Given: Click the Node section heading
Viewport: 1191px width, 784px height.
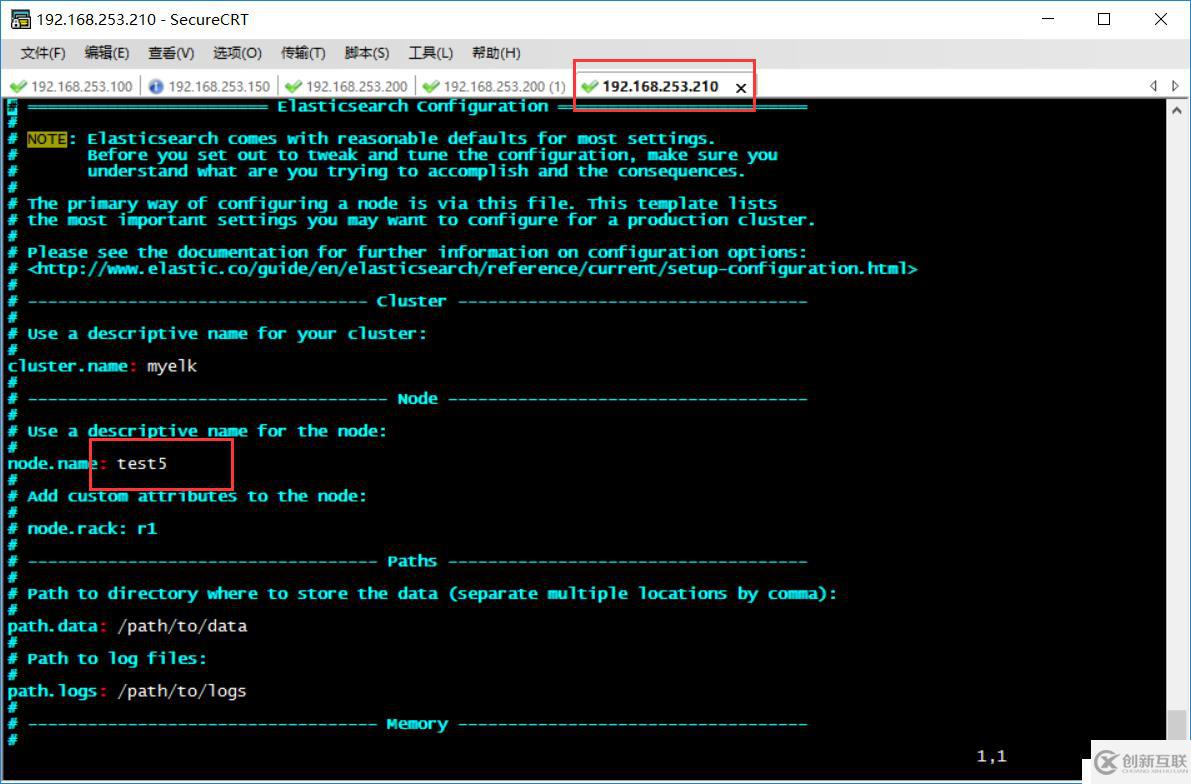Looking at the screenshot, I should click(417, 399).
